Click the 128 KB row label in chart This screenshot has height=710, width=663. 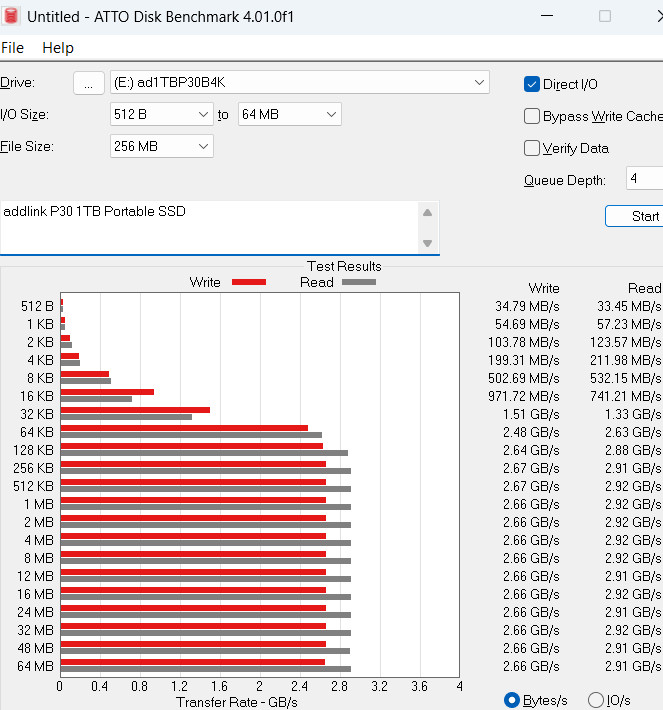[34, 451]
